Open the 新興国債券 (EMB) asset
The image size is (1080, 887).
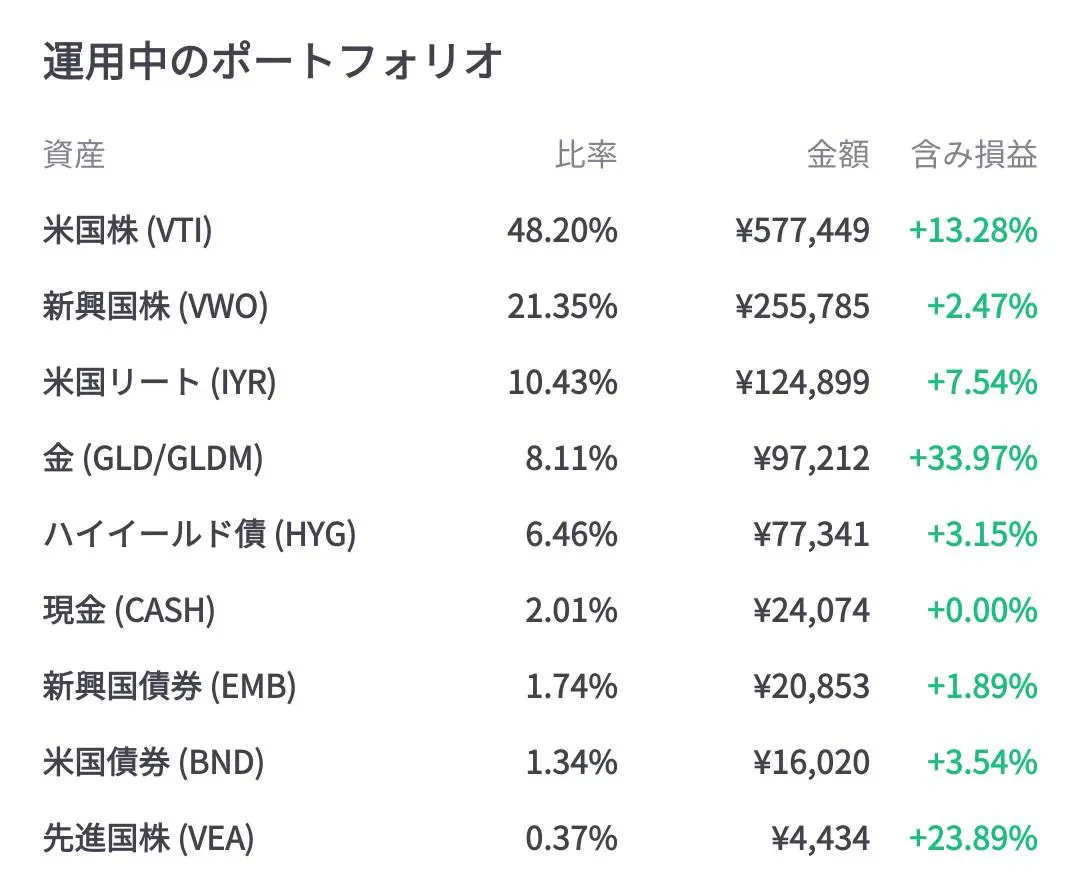pos(170,687)
